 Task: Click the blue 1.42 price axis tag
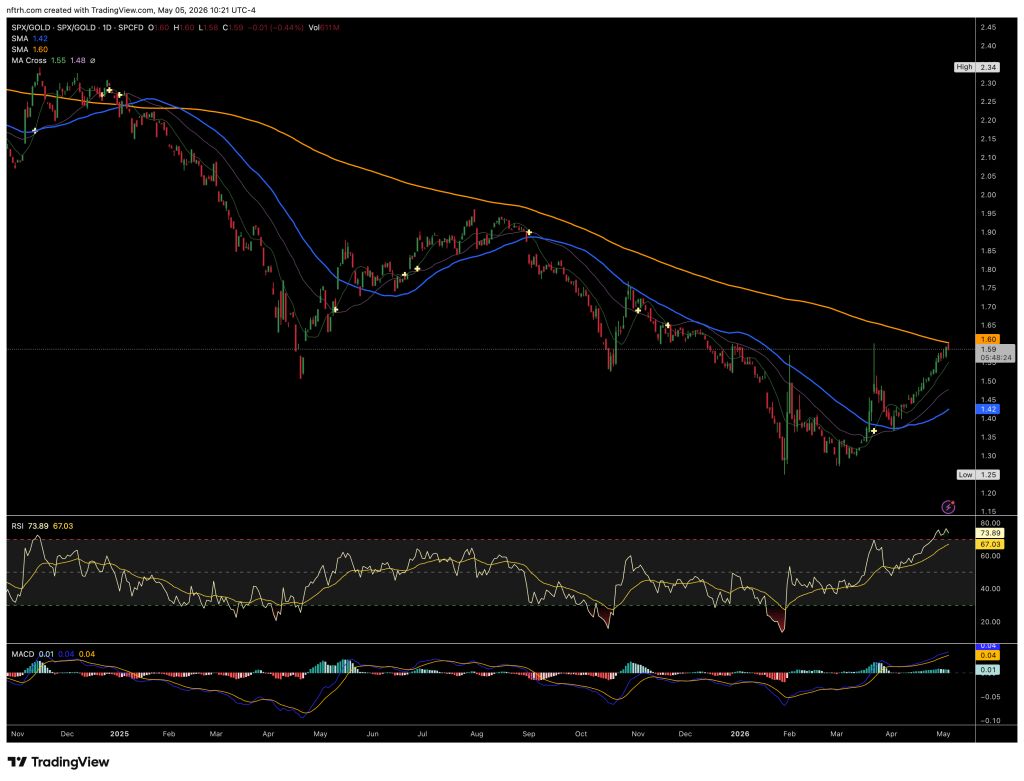tap(988, 409)
